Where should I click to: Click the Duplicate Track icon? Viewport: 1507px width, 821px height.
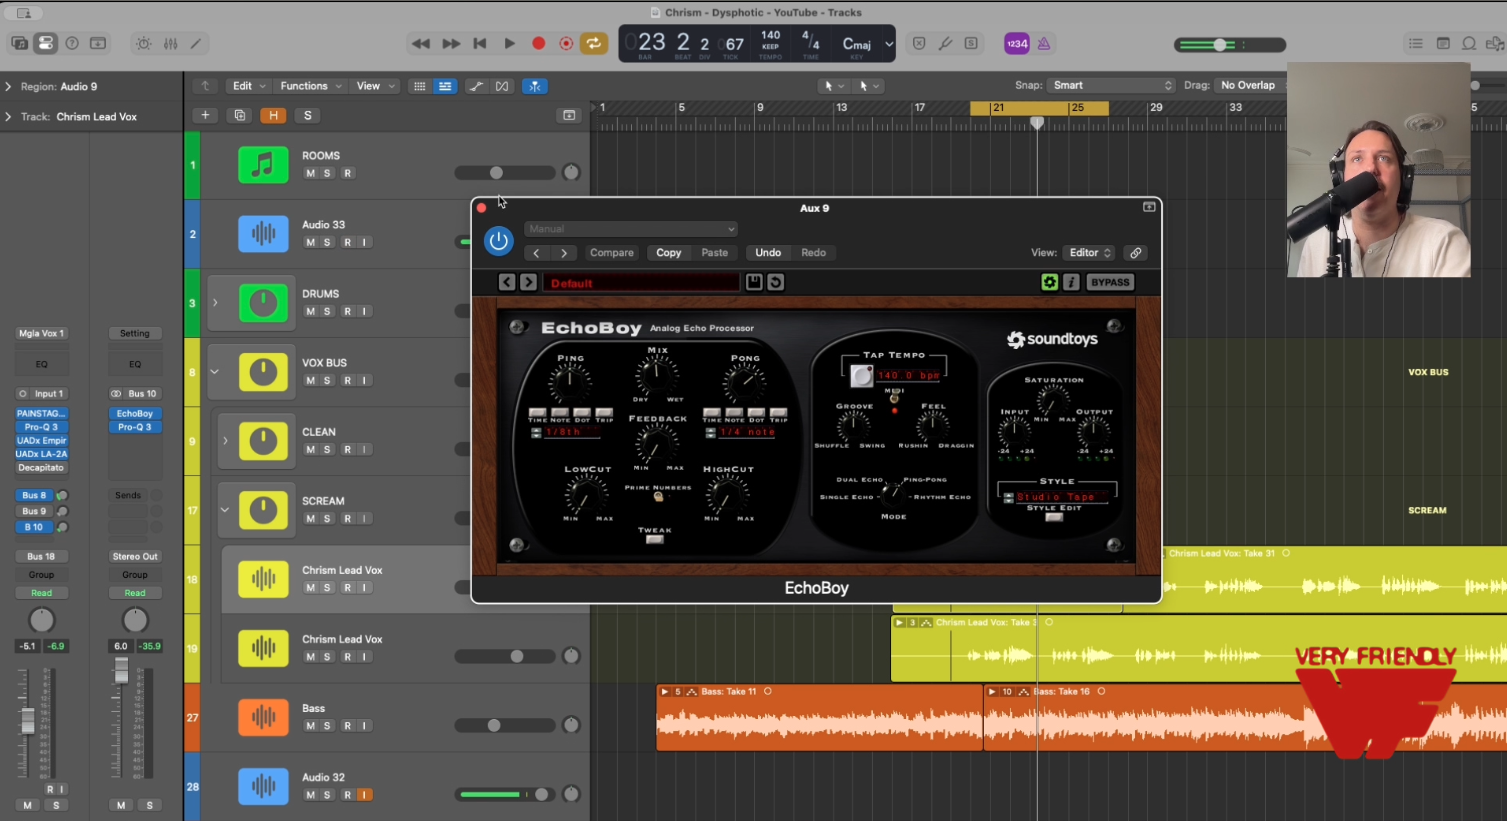click(x=239, y=115)
